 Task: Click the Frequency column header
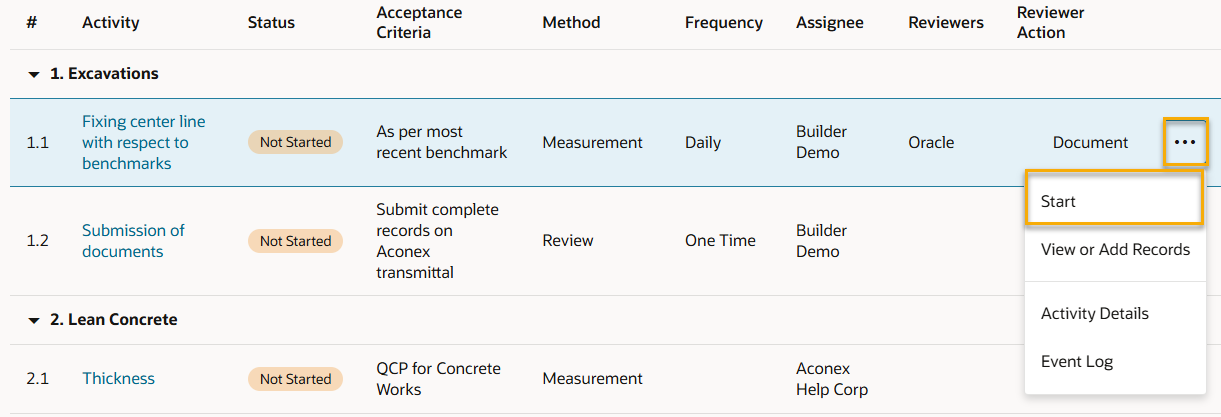pos(723,22)
